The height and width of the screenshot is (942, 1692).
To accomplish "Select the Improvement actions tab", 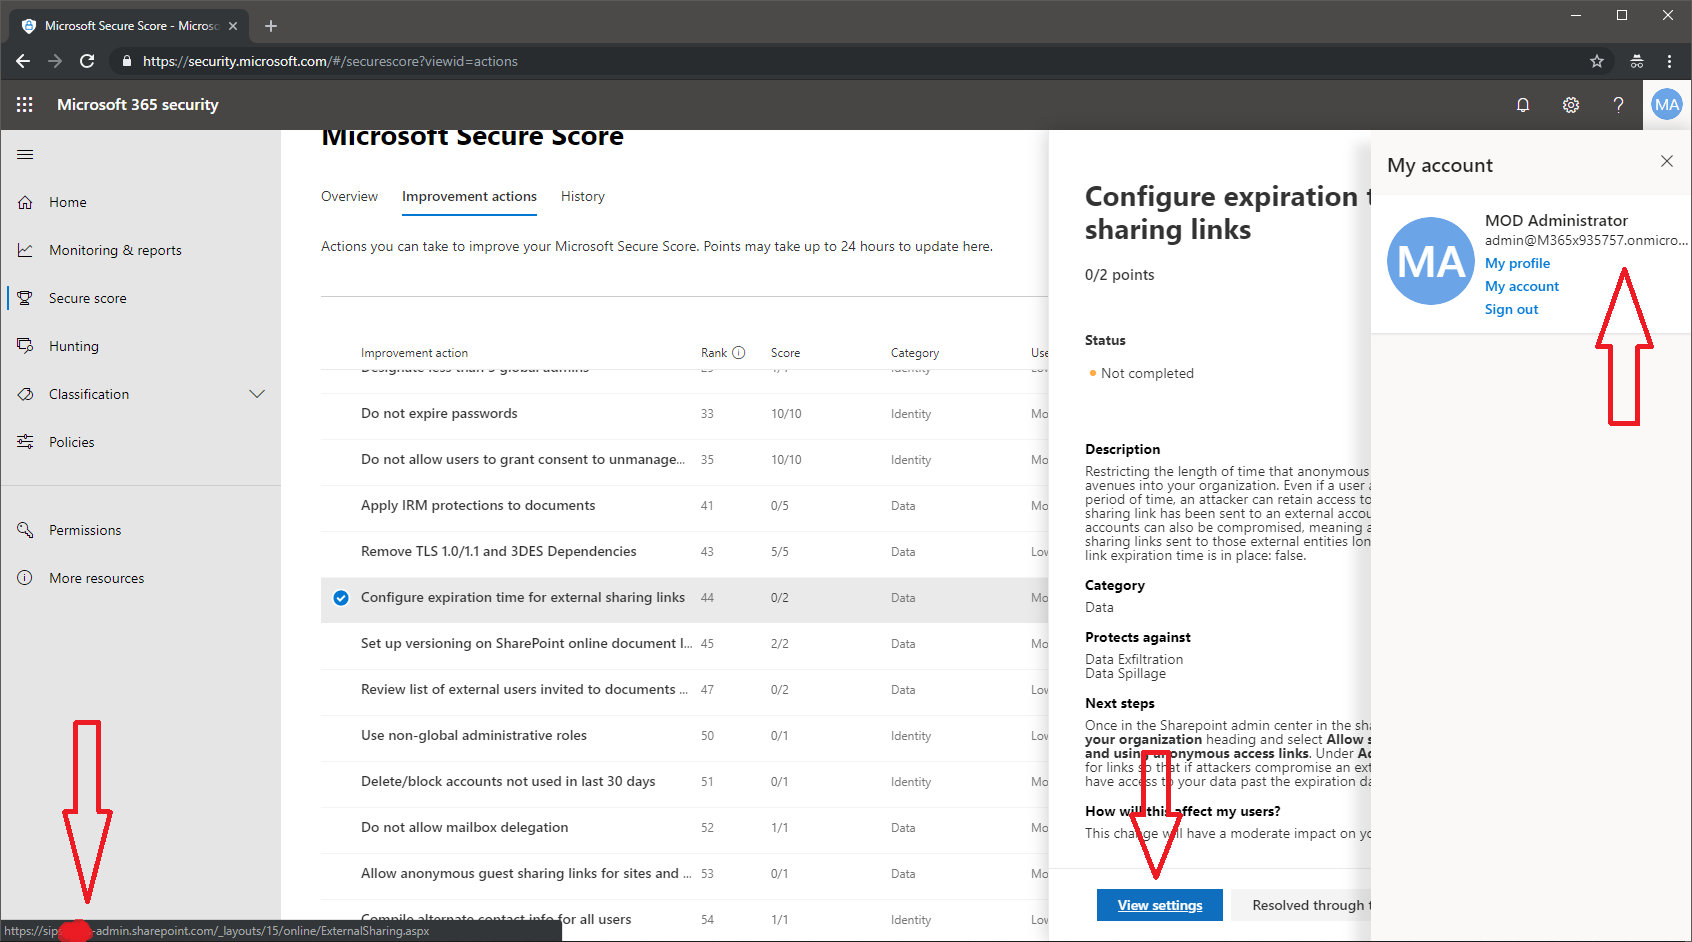I will point(469,197).
